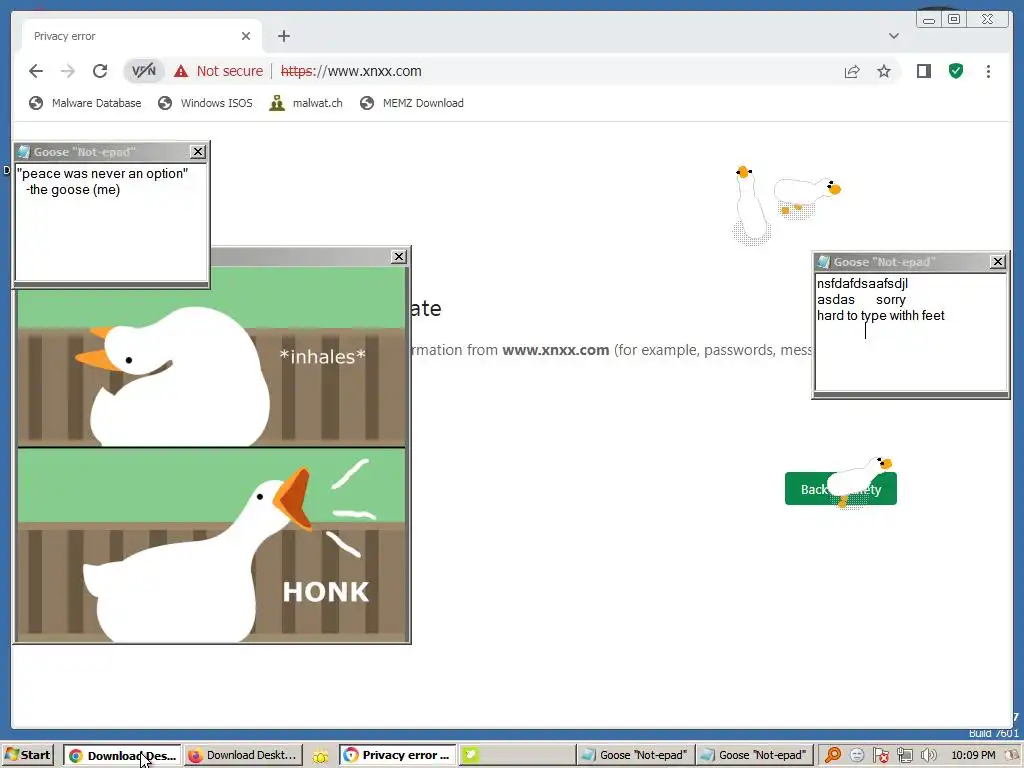Click the round face tray icon
The width and height of the screenshot is (1024, 768).
click(x=857, y=756)
